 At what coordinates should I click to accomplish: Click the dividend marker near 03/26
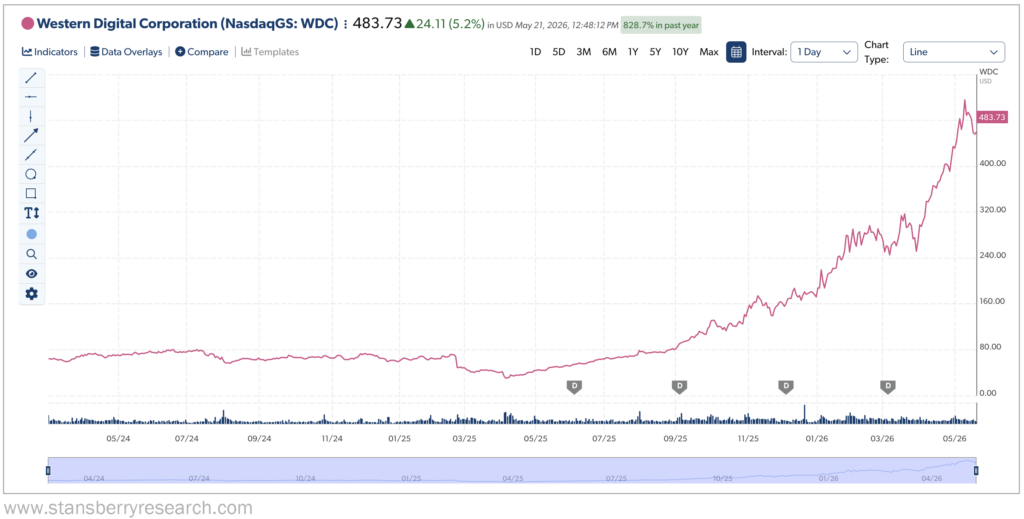pos(888,386)
